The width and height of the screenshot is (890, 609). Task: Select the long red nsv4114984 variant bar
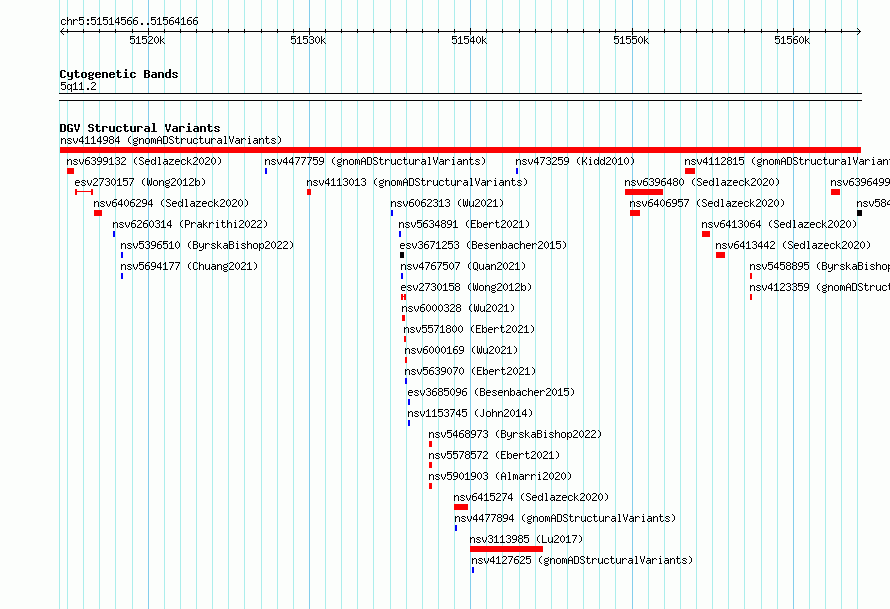click(x=460, y=150)
